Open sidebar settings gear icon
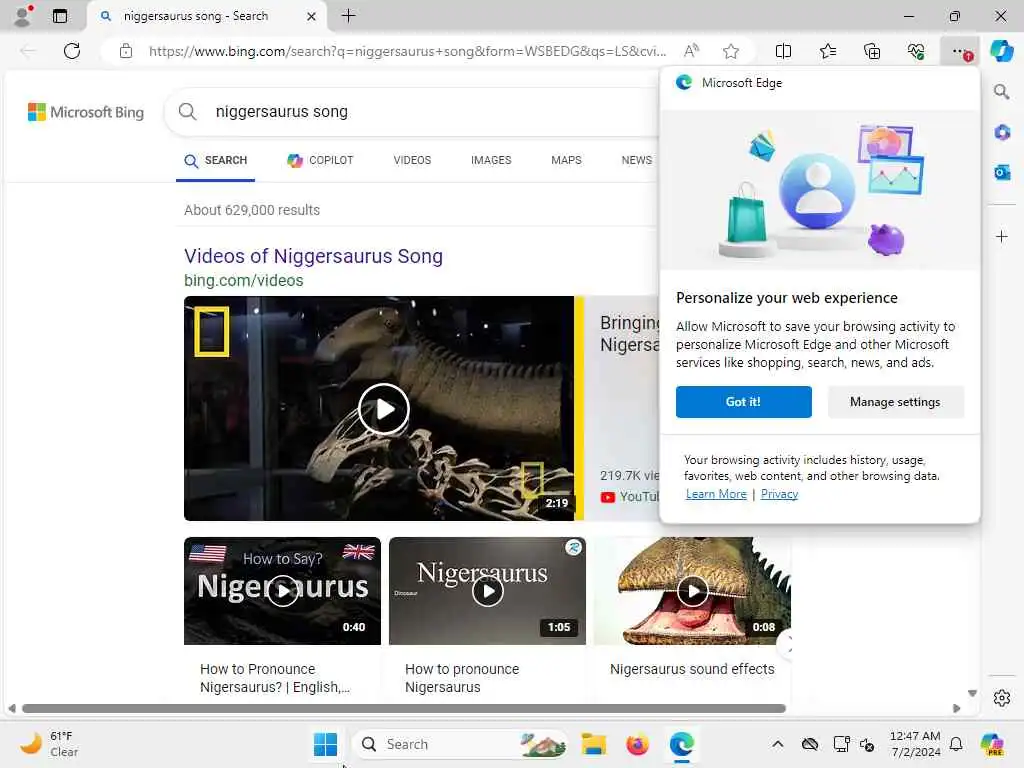The width and height of the screenshot is (1024, 768). 1002,698
